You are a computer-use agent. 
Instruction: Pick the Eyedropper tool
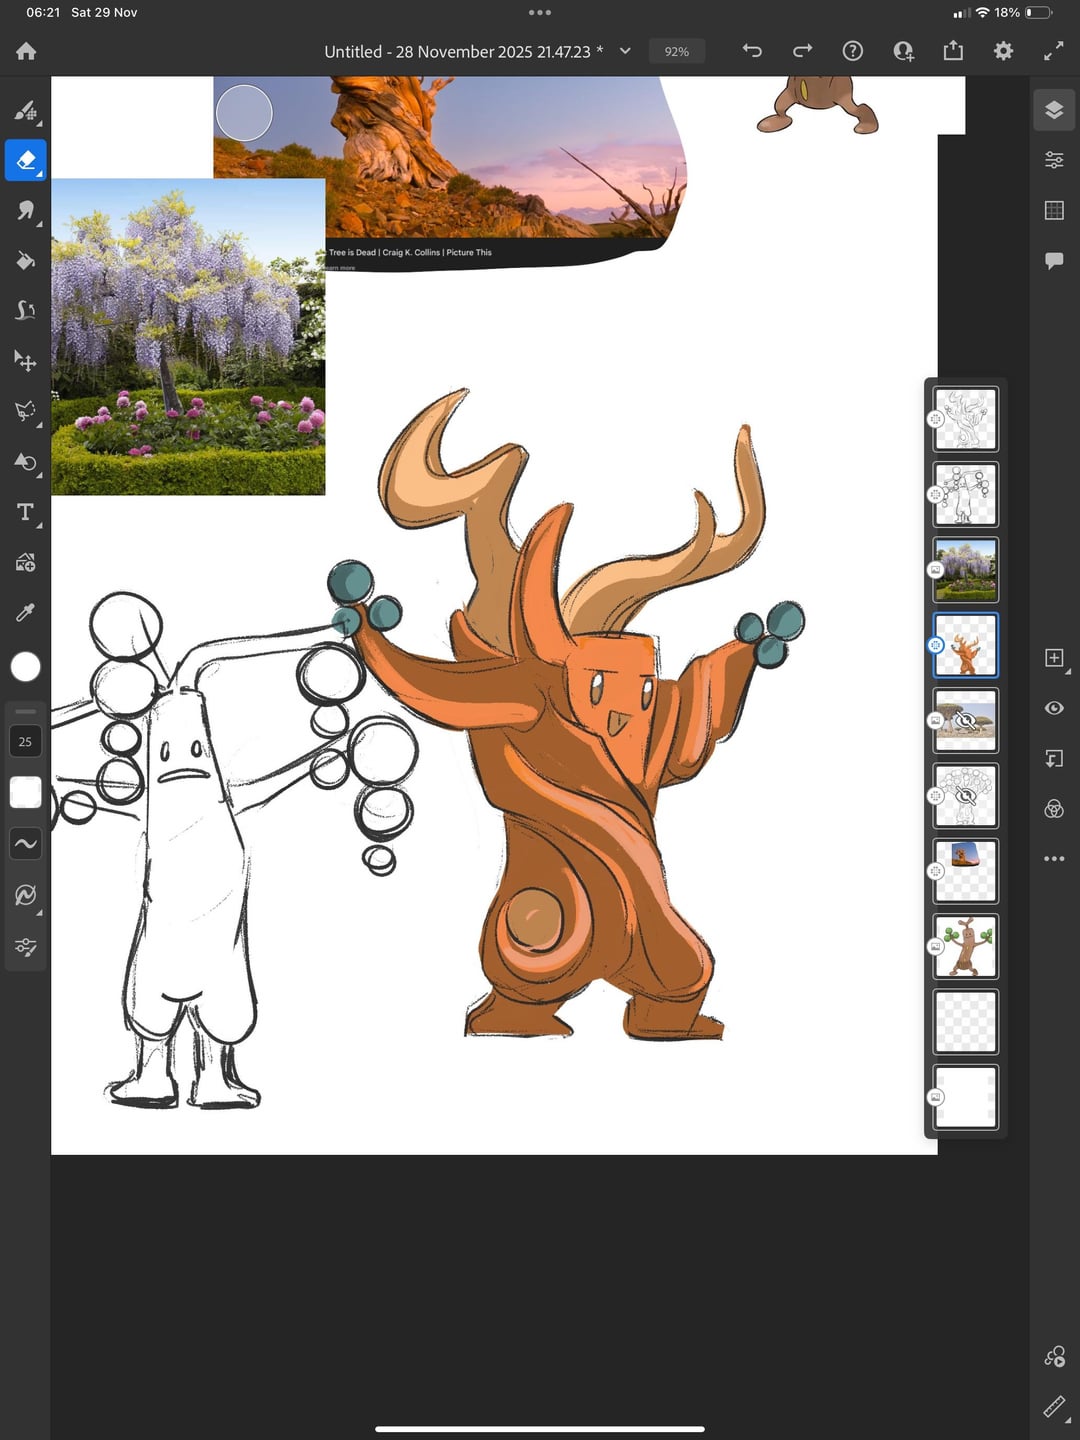pos(26,612)
